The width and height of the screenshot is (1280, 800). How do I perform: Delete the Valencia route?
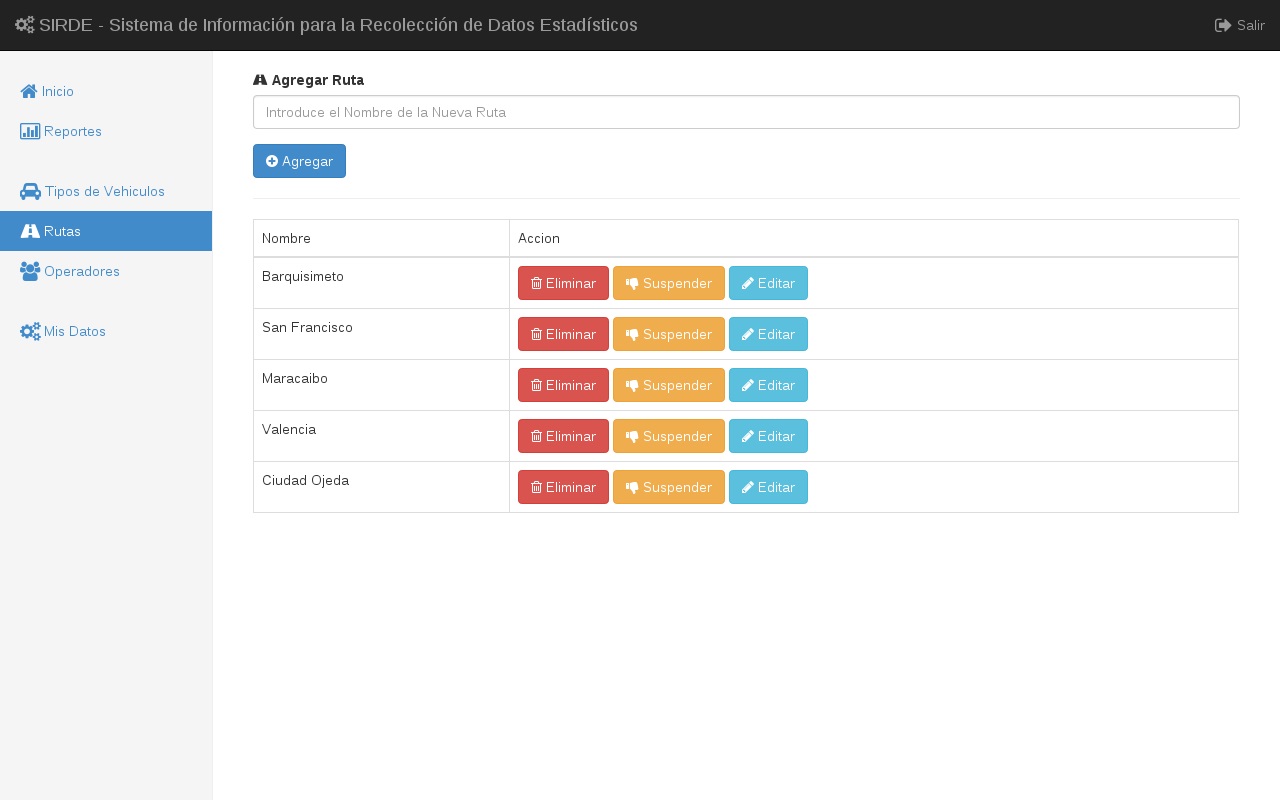563,436
